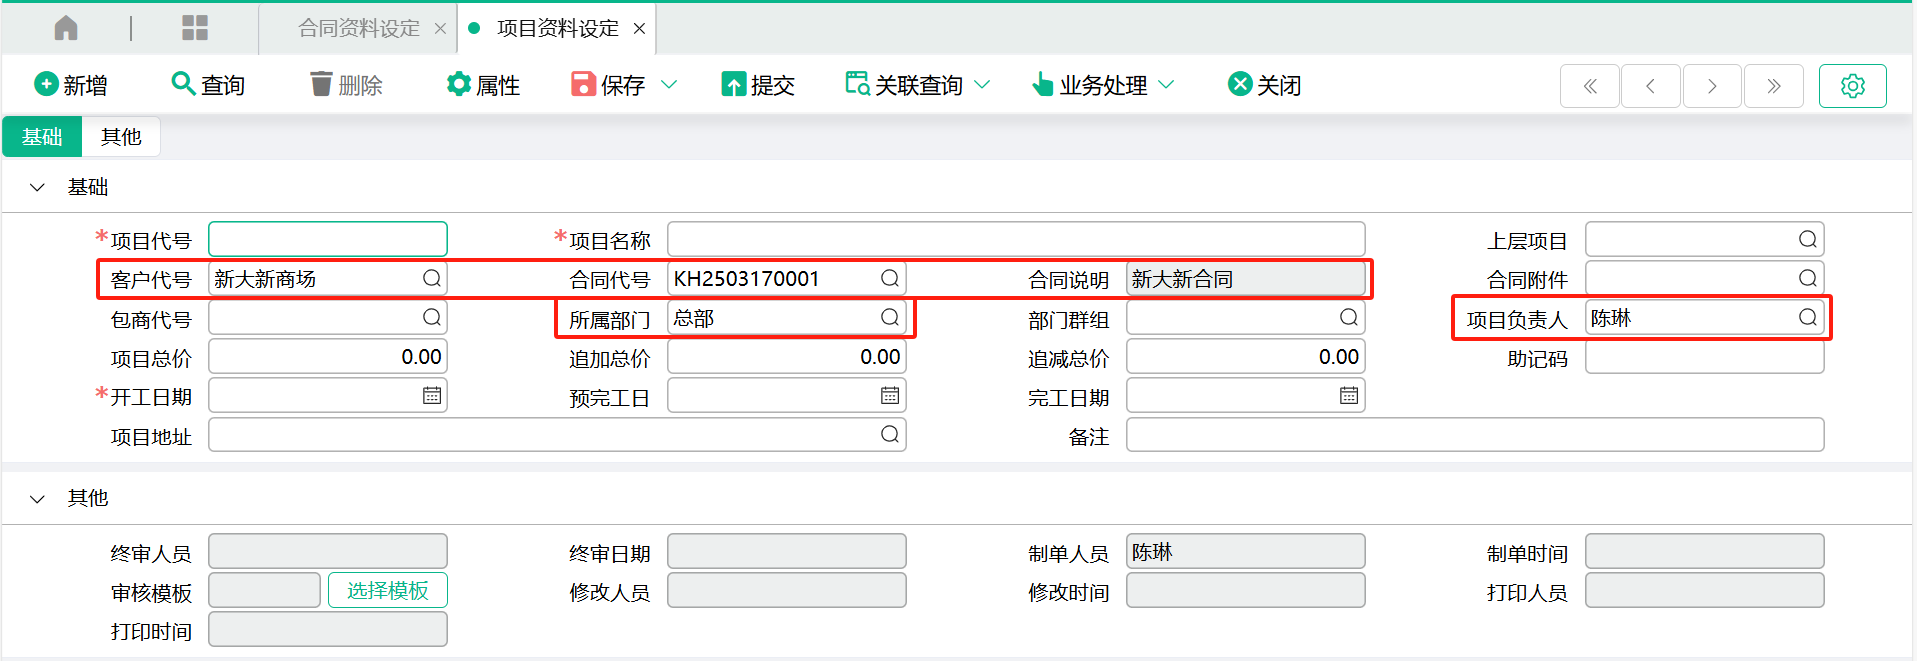Click the 选择模板 button
Viewport: 1917px width, 661px height.
tap(387, 591)
